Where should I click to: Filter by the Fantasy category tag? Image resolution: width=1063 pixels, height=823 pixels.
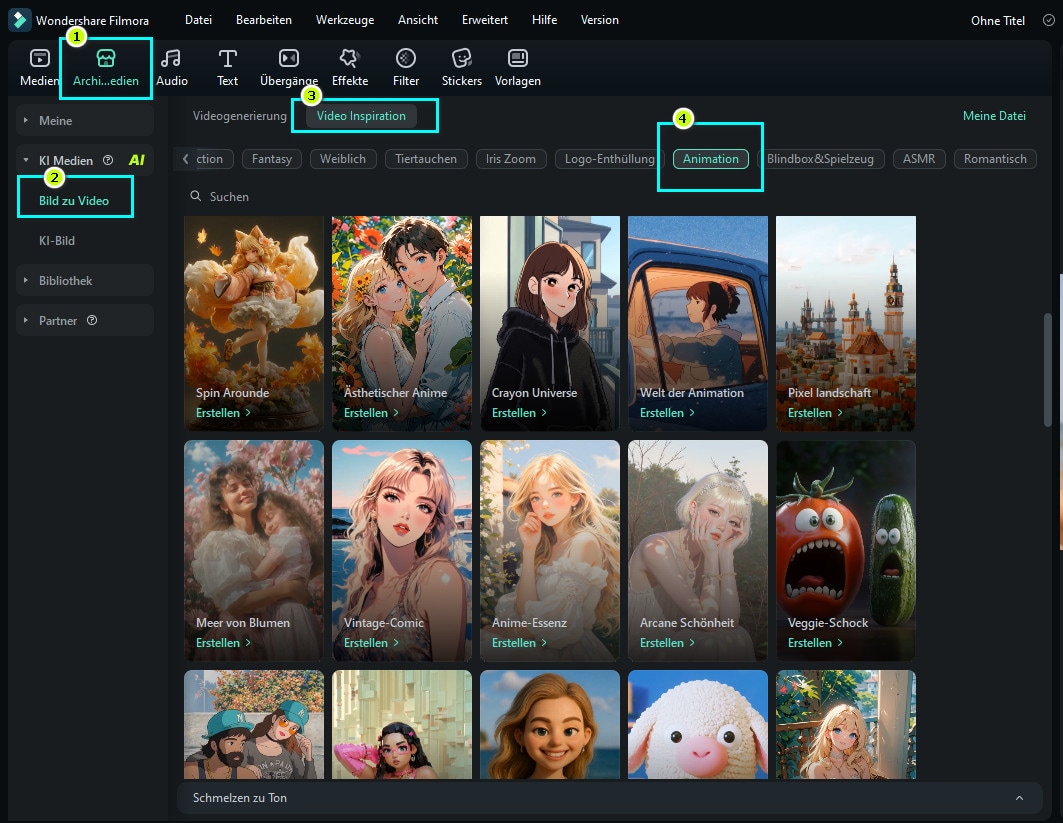click(x=272, y=159)
